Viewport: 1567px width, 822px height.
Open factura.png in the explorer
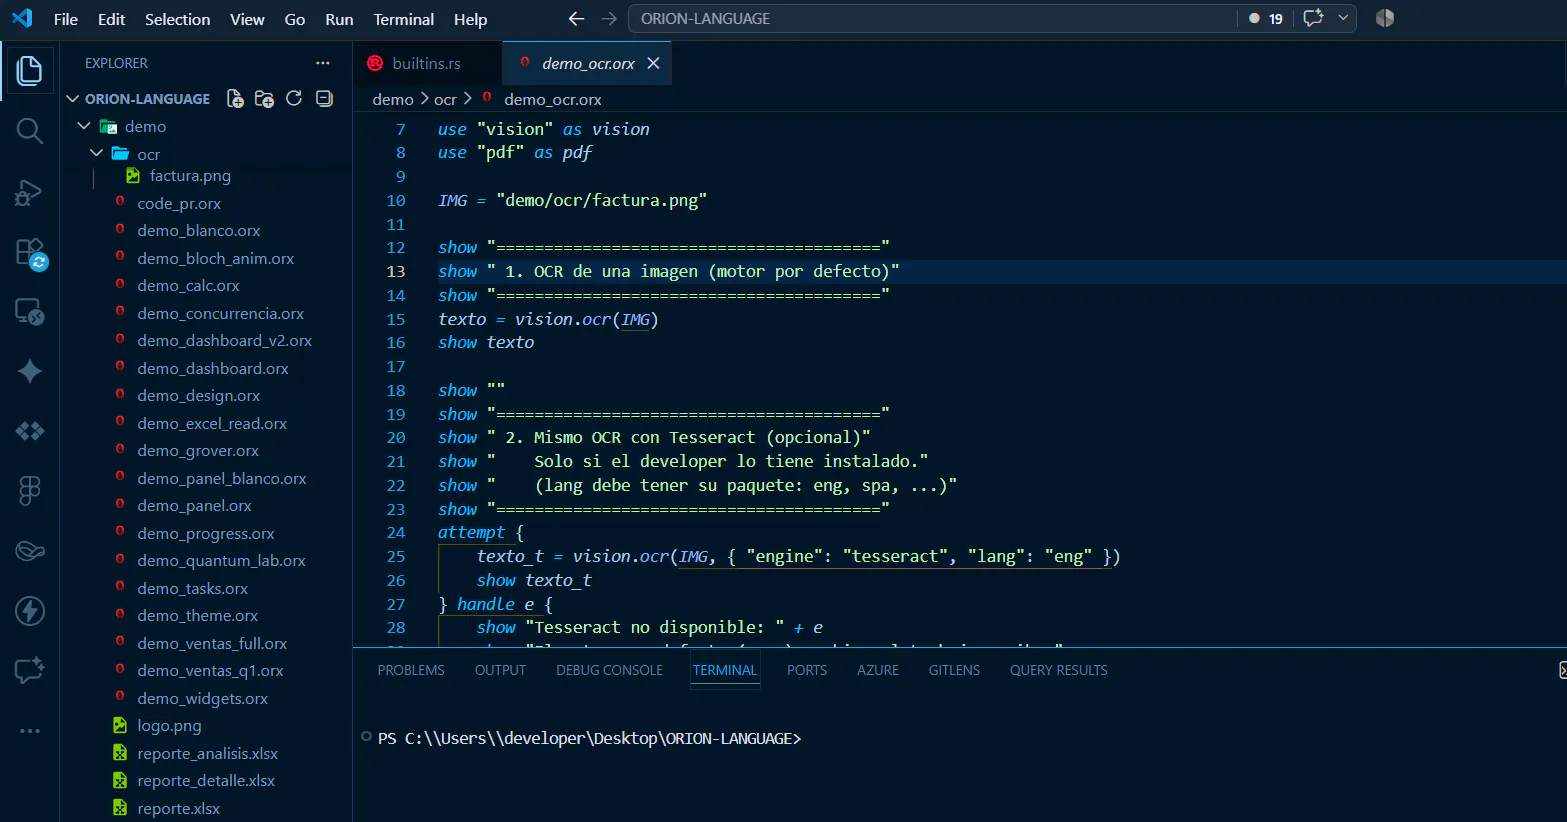click(x=190, y=176)
